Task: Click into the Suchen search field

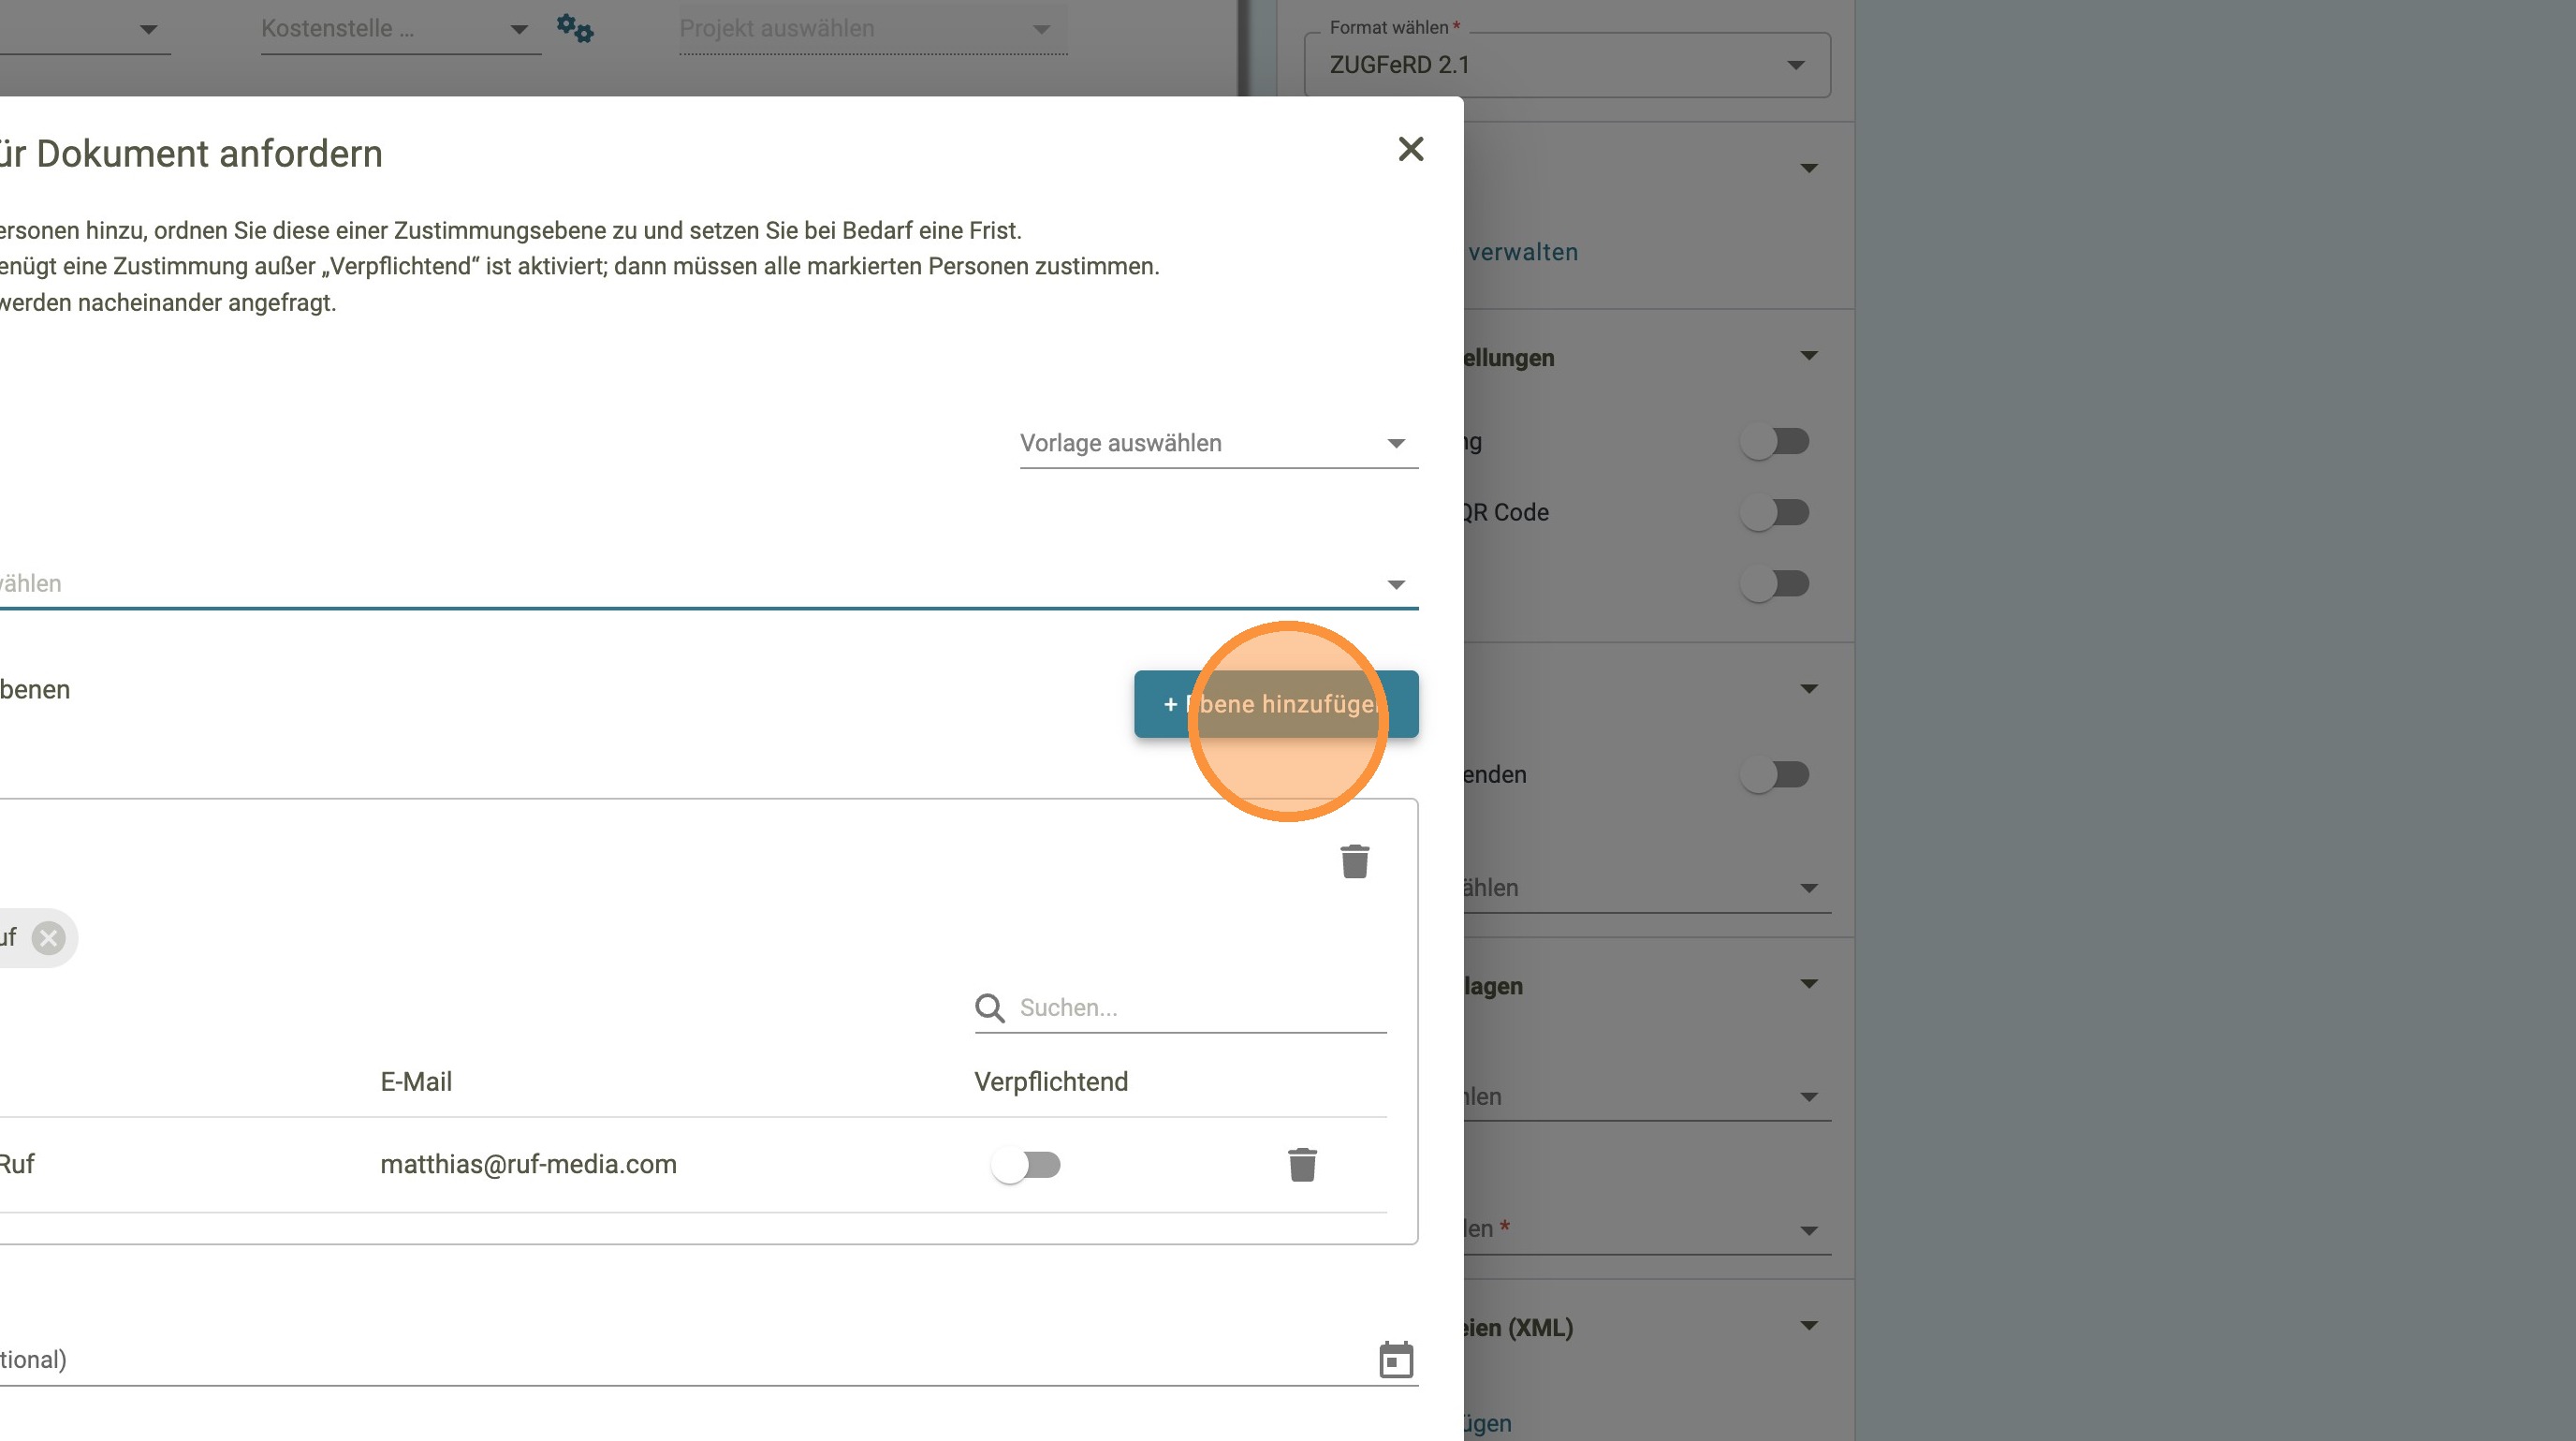Action: pyautogui.click(x=1200, y=1008)
